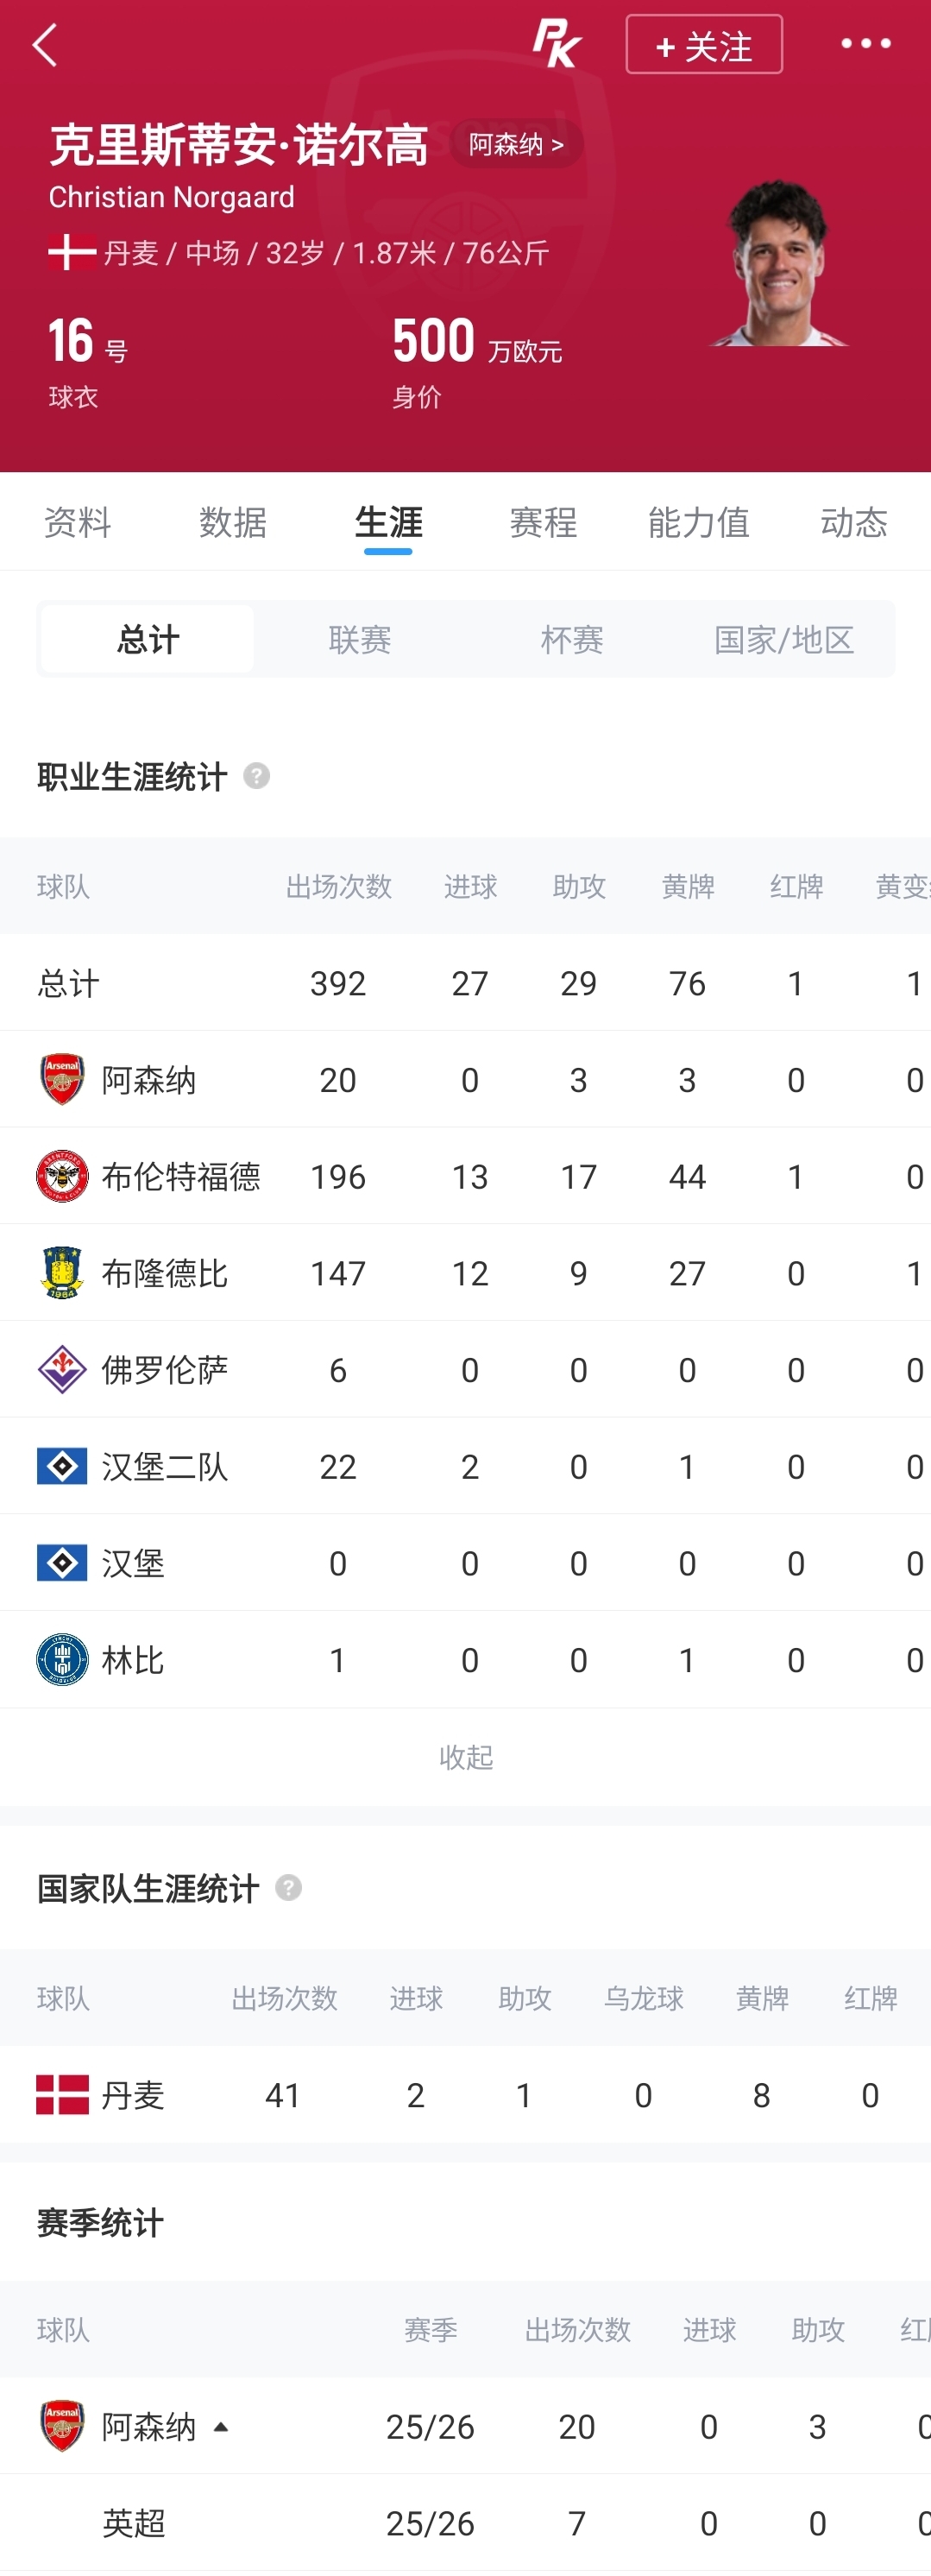
Task: Collapse the 阿森纳 season row arrow
Action: tap(221, 2427)
